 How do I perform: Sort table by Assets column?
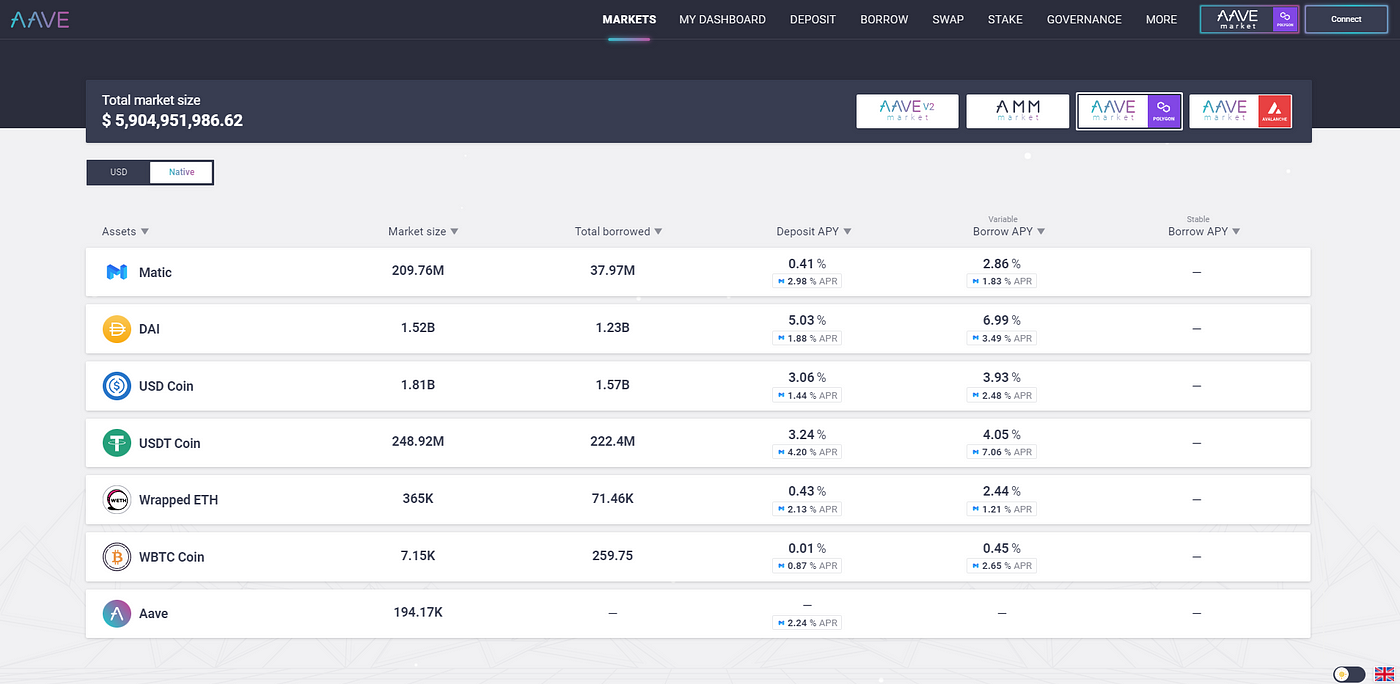point(125,232)
